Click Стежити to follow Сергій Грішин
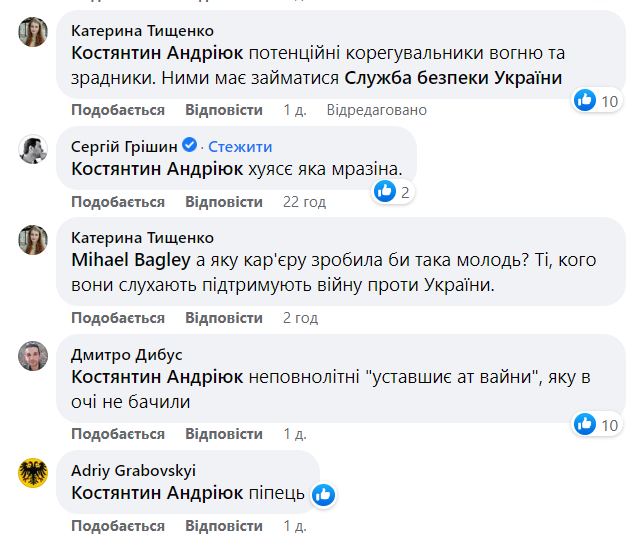Image resolution: width=637 pixels, height=540 pixels. click(x=233, y=146)
